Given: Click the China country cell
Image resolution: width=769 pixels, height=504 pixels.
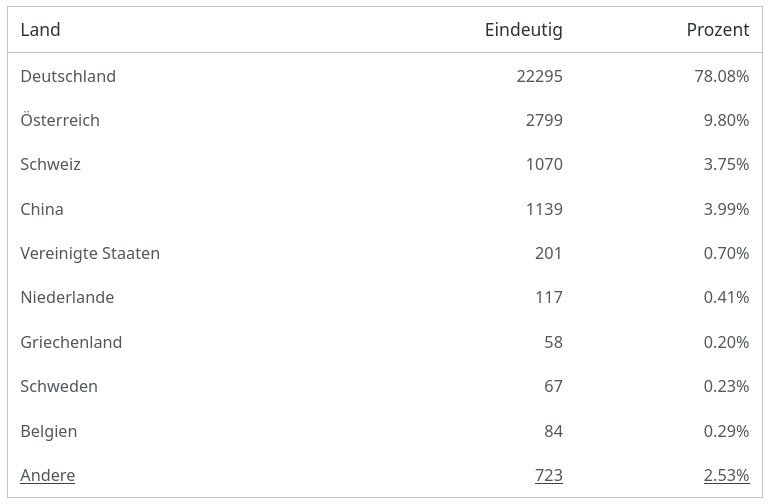Looking at the screenshot, I should tap(42, 209).
